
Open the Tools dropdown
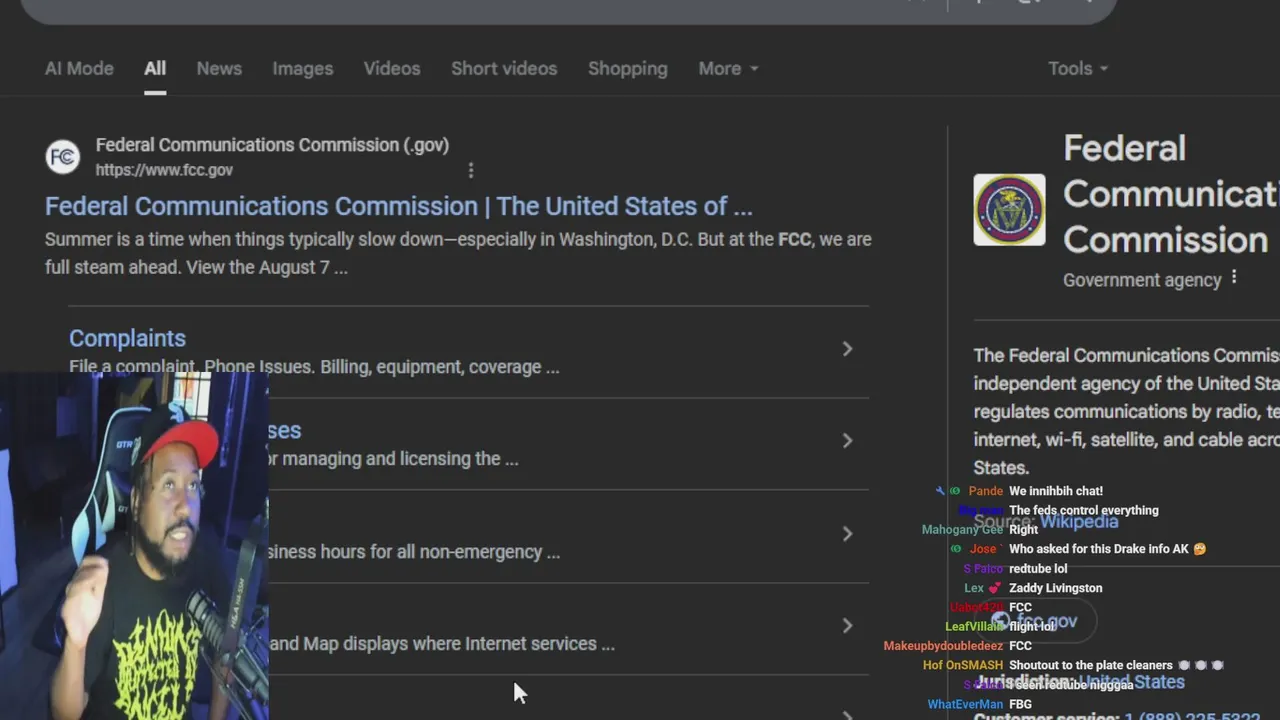click(x=1078, y=68)
